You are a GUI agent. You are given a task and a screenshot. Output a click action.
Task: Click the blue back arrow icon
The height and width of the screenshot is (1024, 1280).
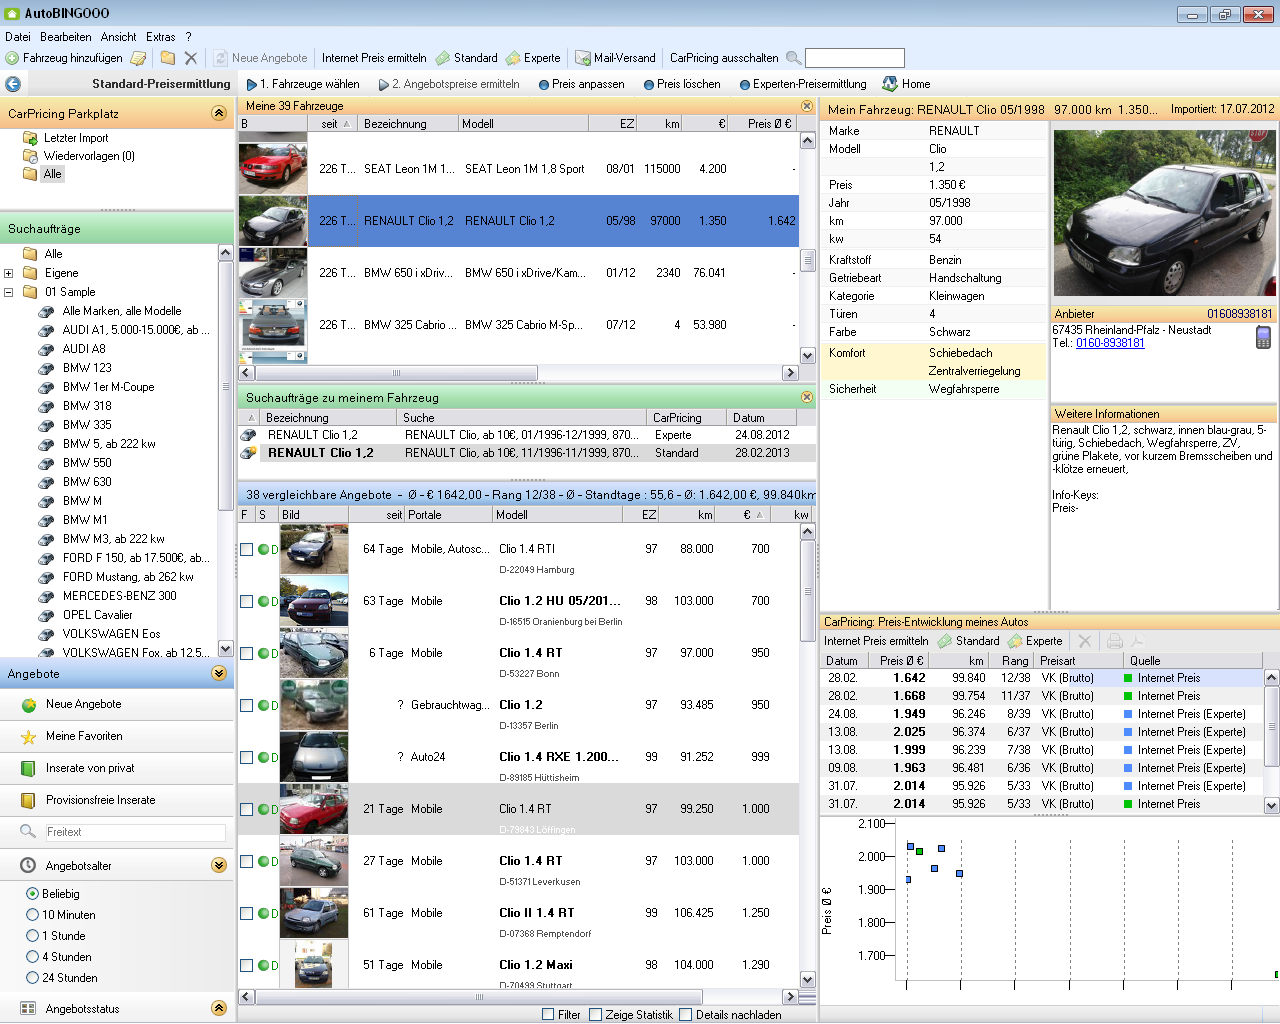13,84
